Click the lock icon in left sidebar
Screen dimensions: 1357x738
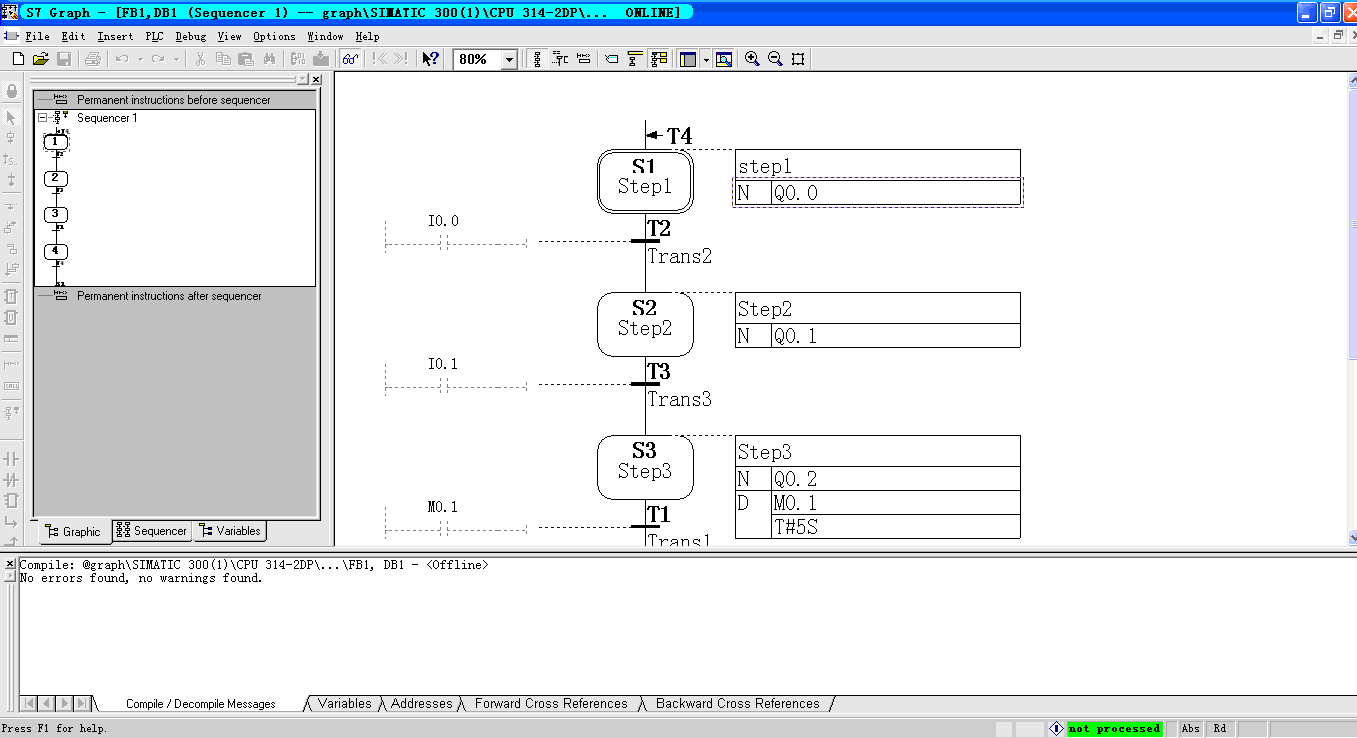(12, 91)
